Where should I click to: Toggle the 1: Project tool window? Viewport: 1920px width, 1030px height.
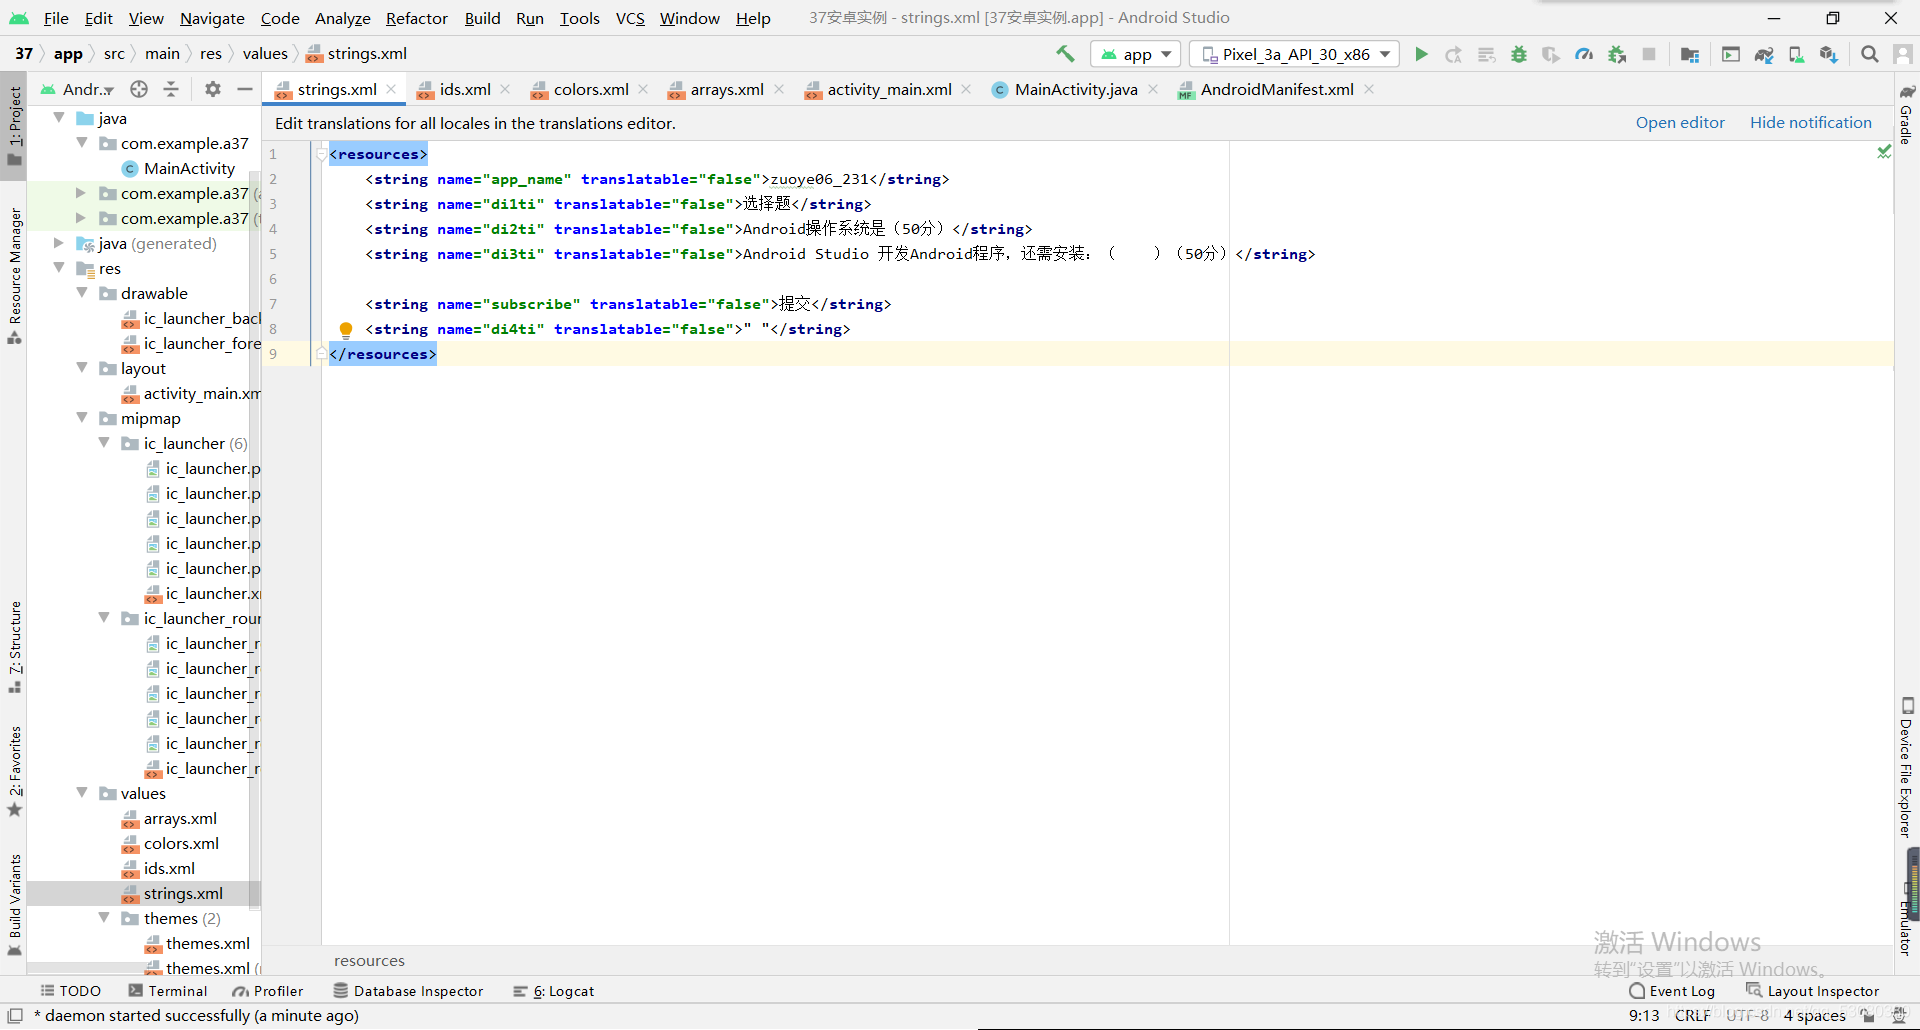point(14,128)
